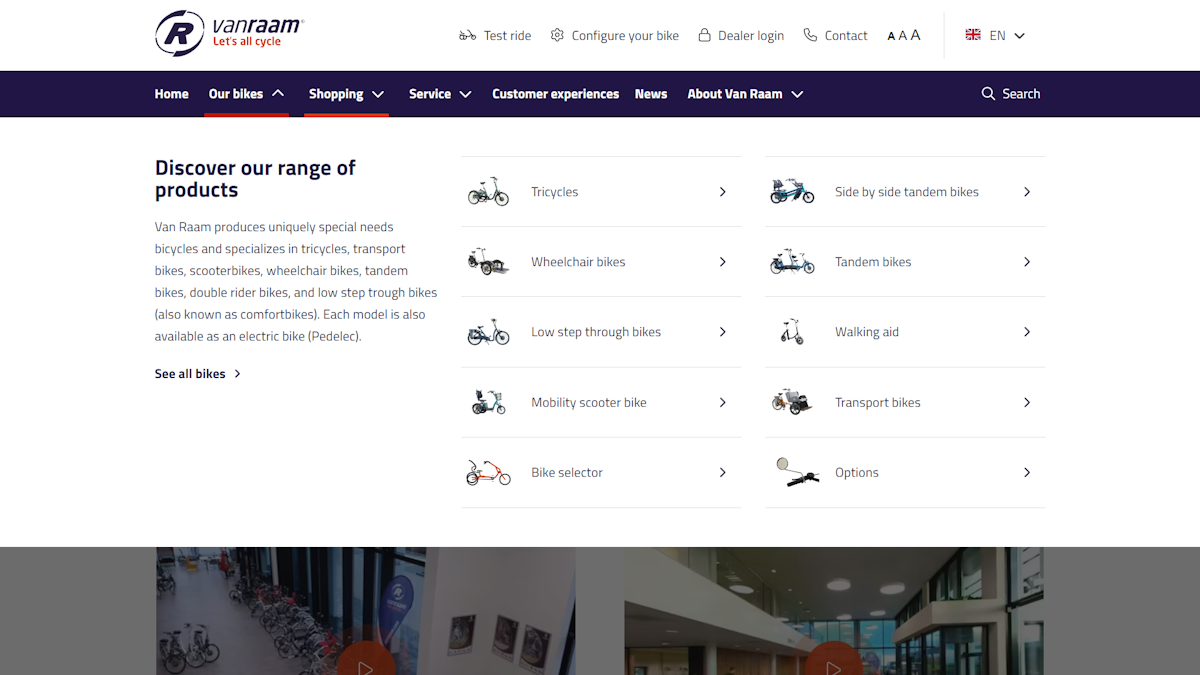Image resolution: width=1200 pixels, height=675 pixels.
Task: Open About Van Raam menu item
Action: 735,94
